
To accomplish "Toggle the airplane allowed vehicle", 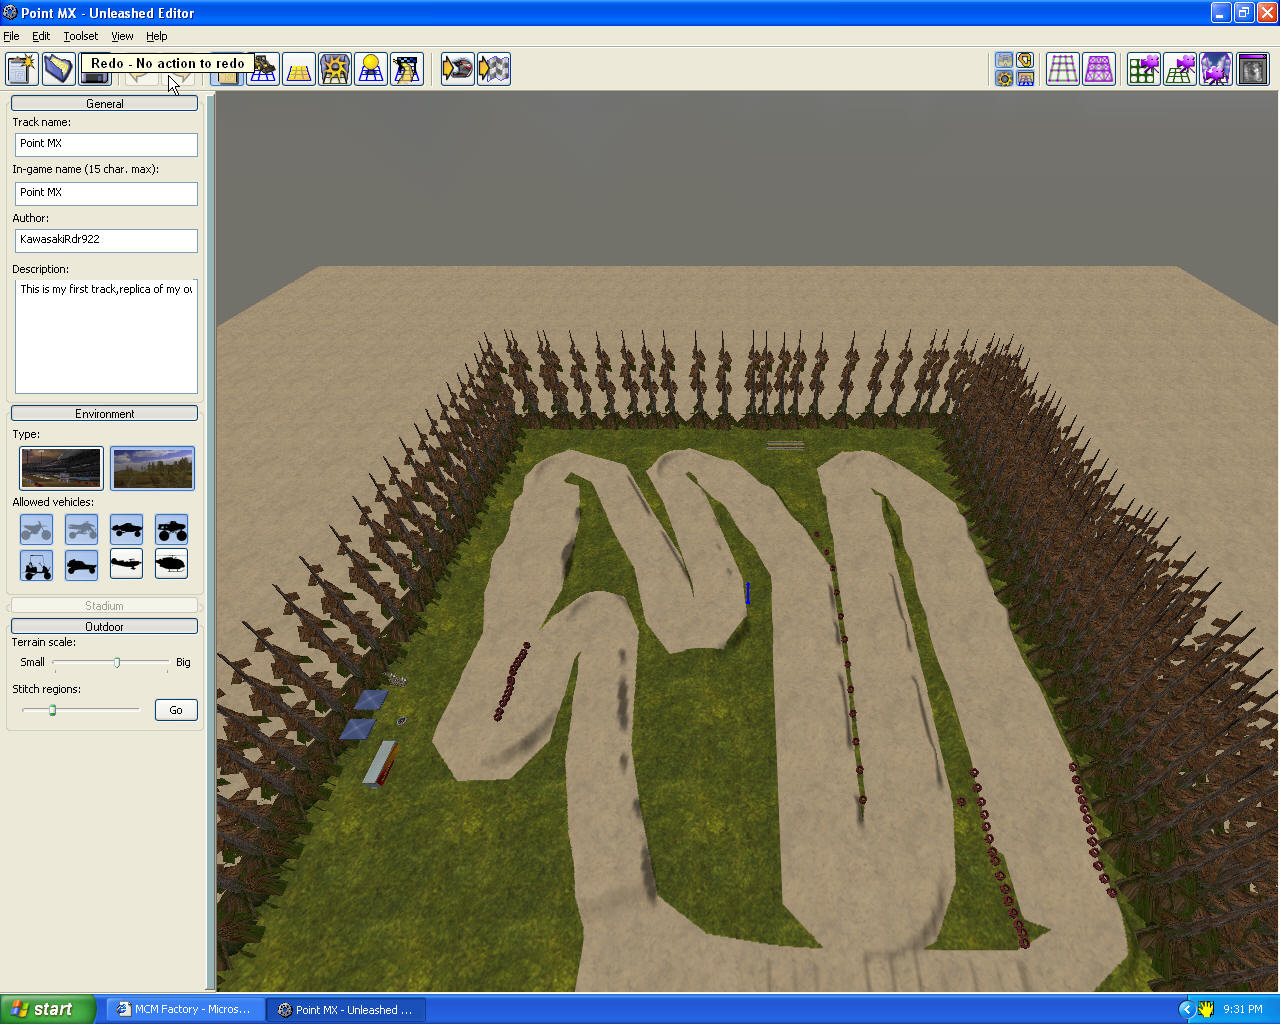I will tap(127, 564).
